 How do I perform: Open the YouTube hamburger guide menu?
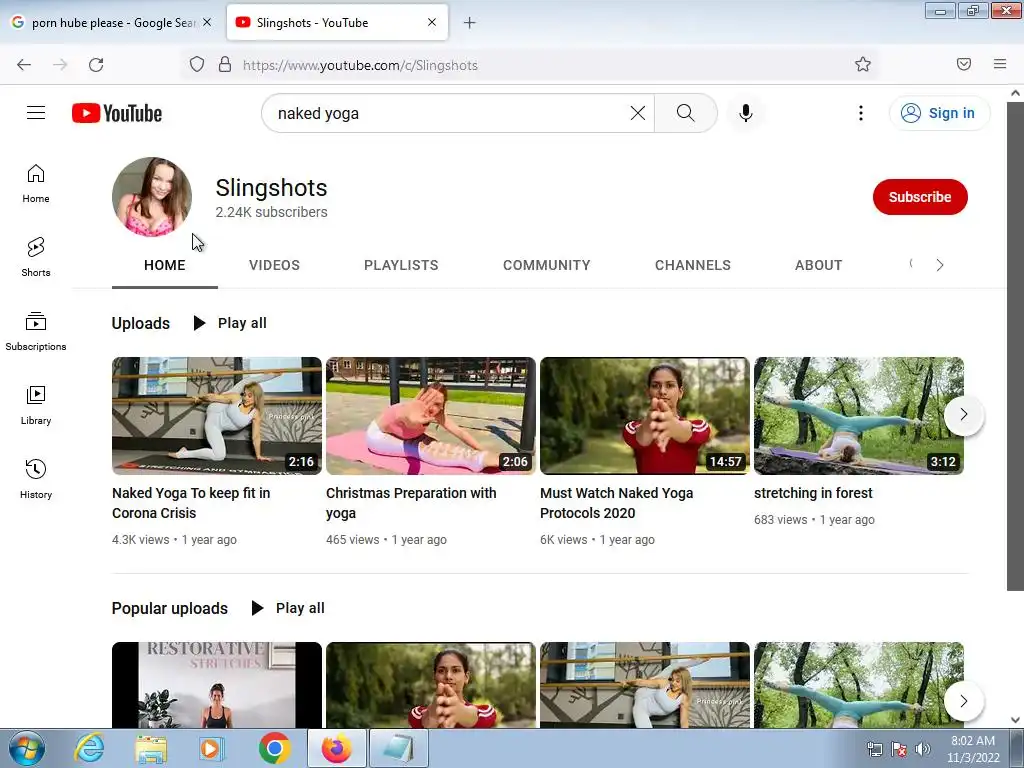point(36,113)
